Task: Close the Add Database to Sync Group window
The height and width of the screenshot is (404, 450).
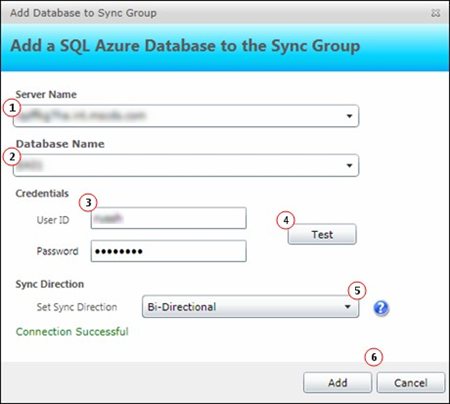Action: pos(435,13)
